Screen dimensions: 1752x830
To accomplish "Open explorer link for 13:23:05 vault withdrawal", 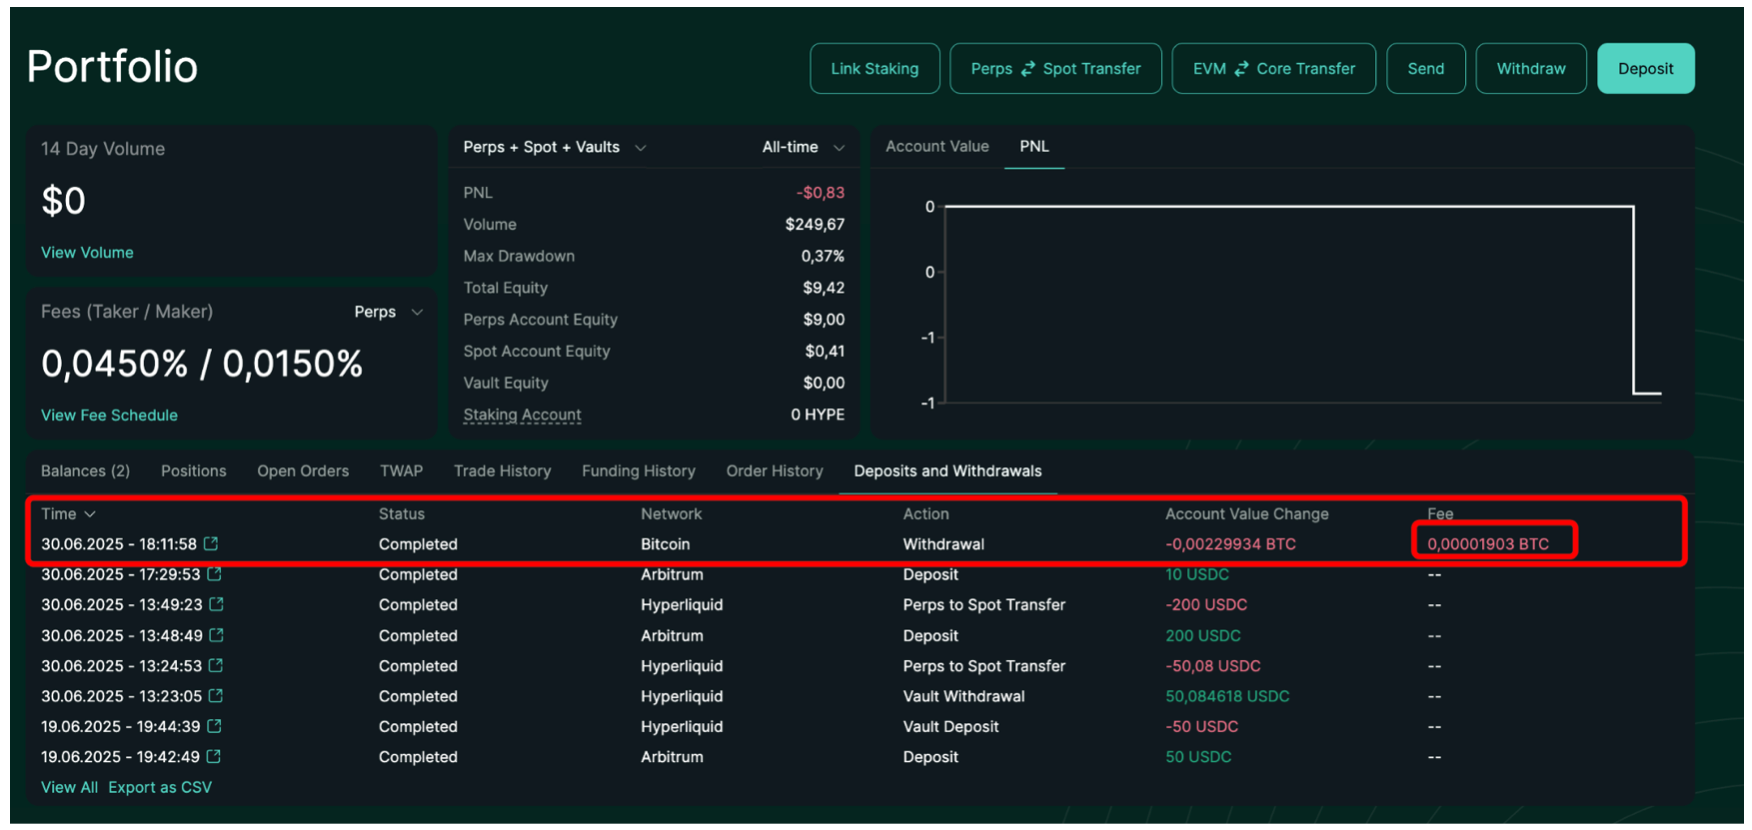I will (216, 696).
